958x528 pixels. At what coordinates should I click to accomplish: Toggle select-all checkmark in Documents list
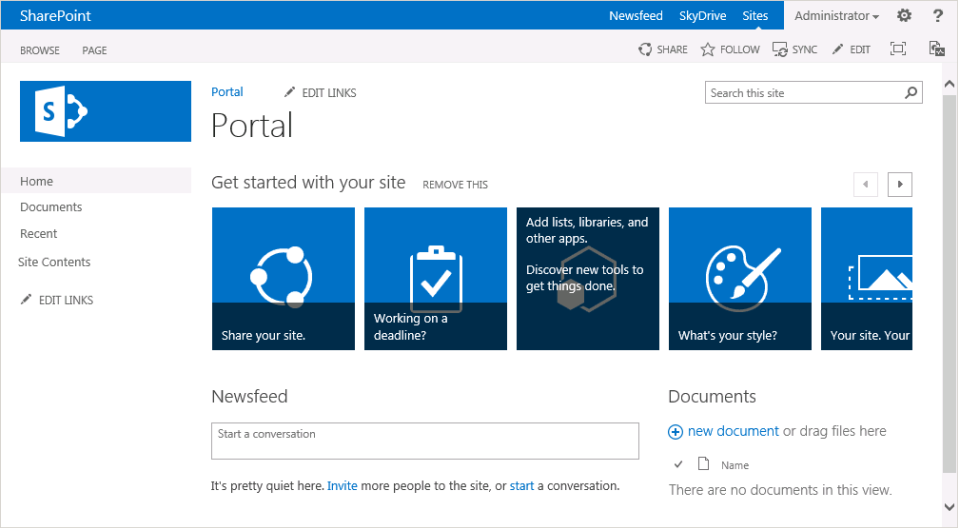(678, 464)
